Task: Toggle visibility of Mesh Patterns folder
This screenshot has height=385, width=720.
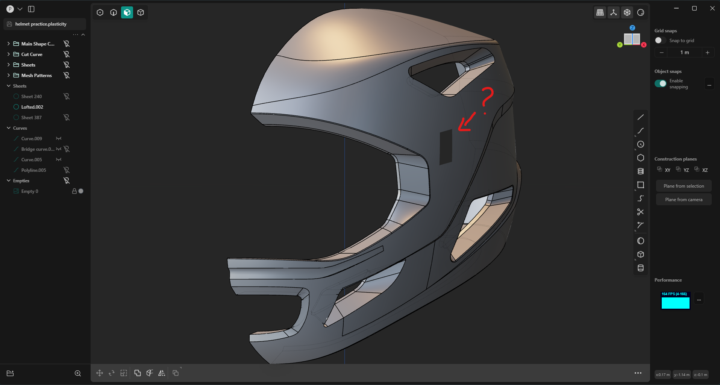Action: click(x=67, y=75)
